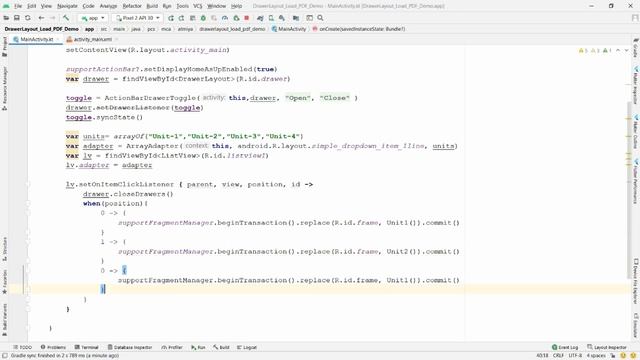Open the Layout Inspector tool window
640x360 pixels.
[607, 347]
